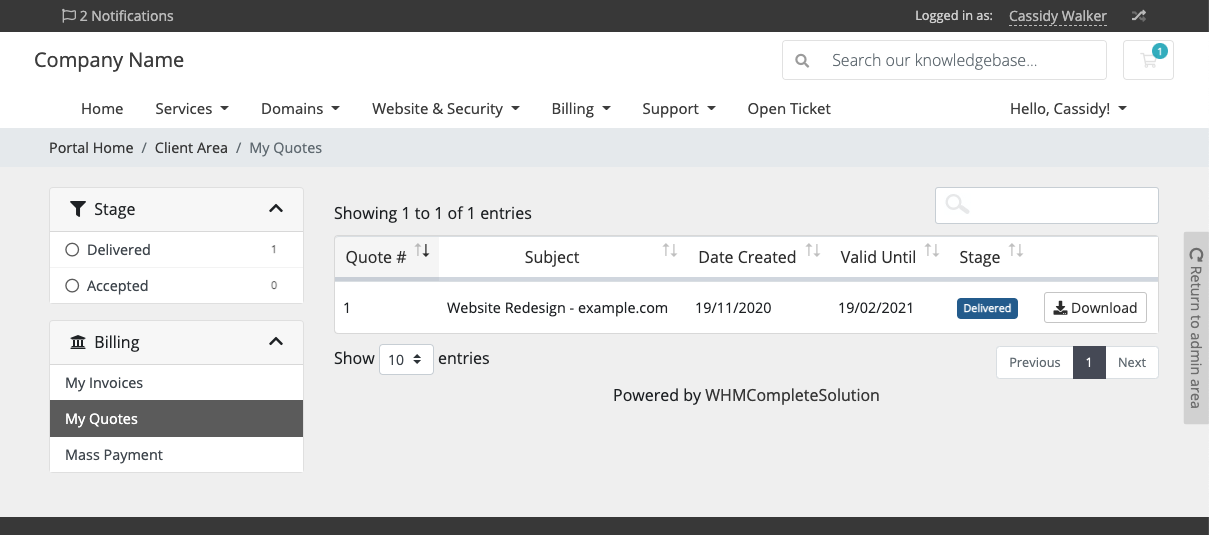1209x535 pixels.
Task: Select the Accepted stage filter radio
Action: [72, 286]
